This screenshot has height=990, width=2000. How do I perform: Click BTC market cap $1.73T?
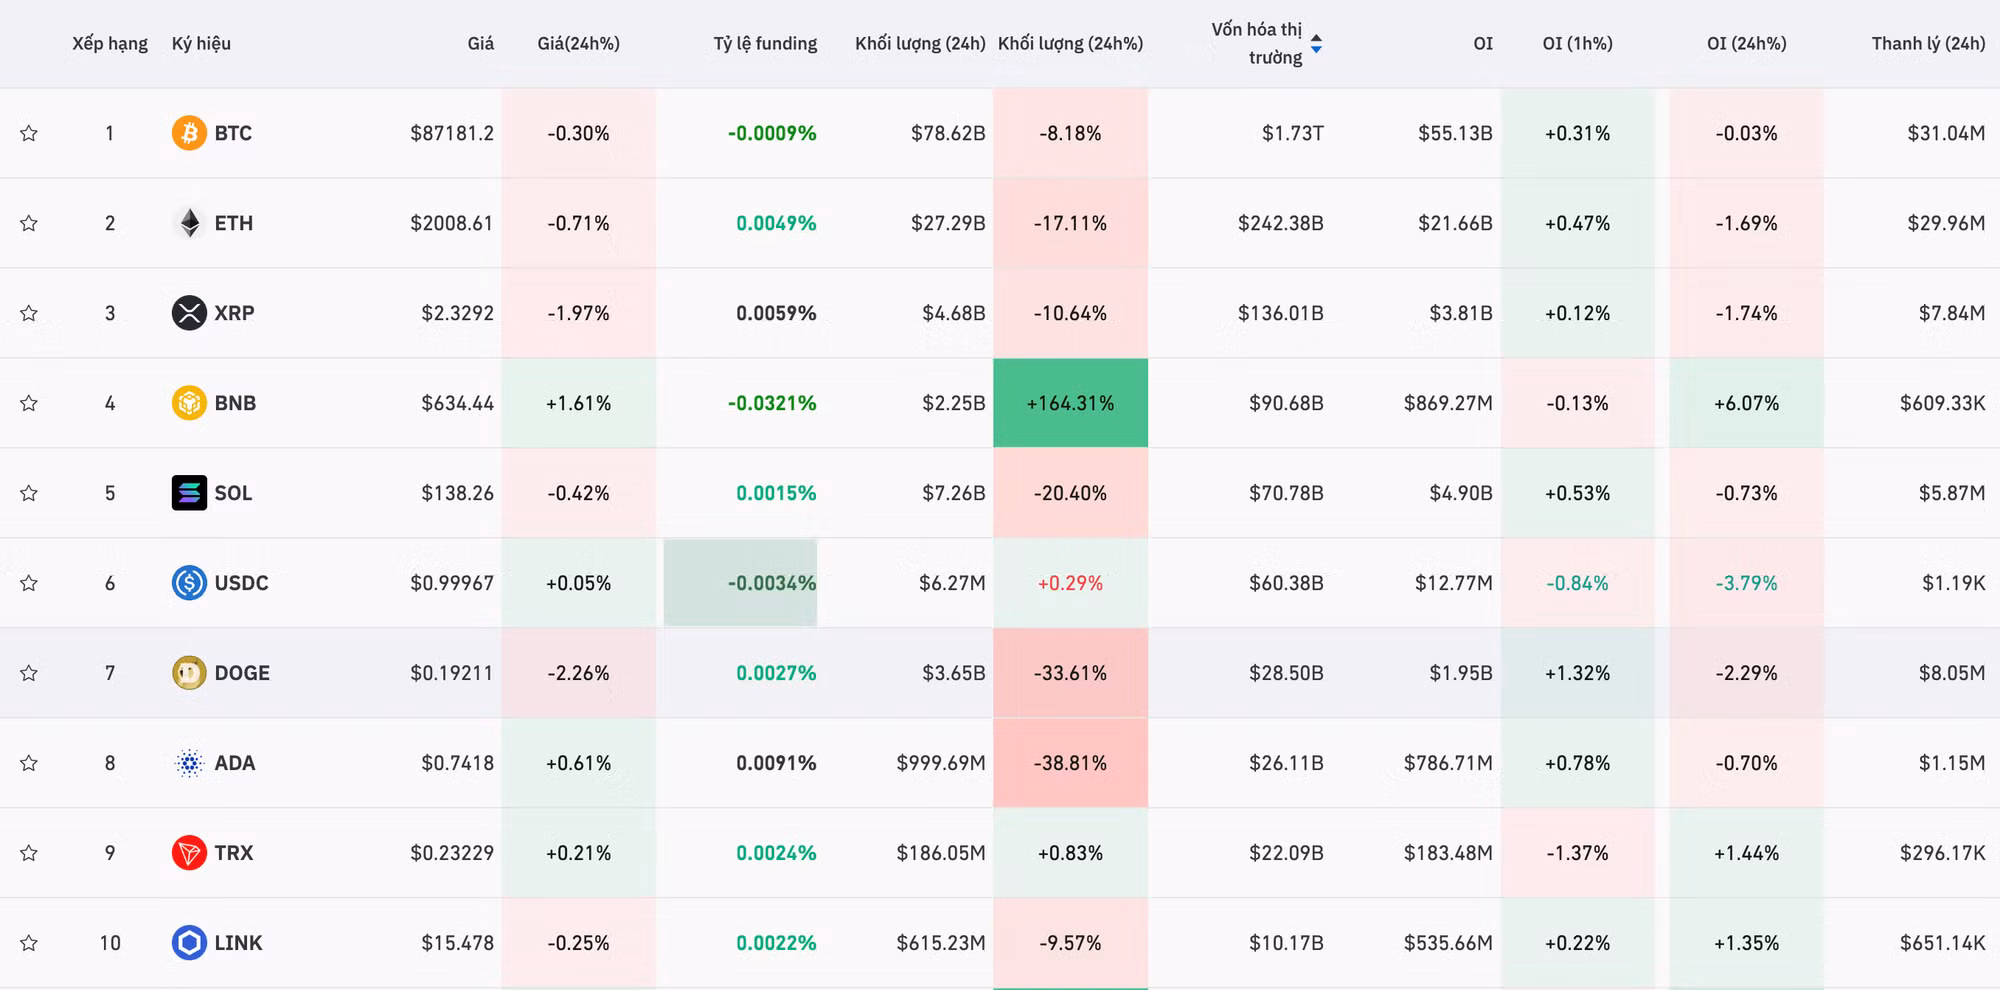pos(1292,133)
